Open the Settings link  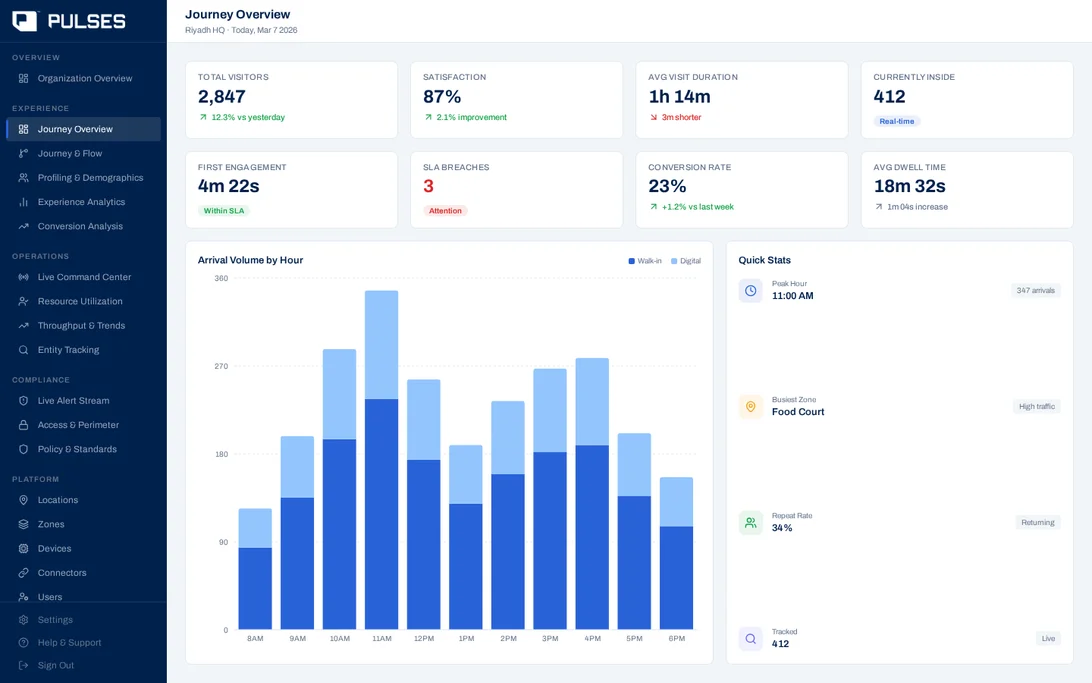coord(84,620)
